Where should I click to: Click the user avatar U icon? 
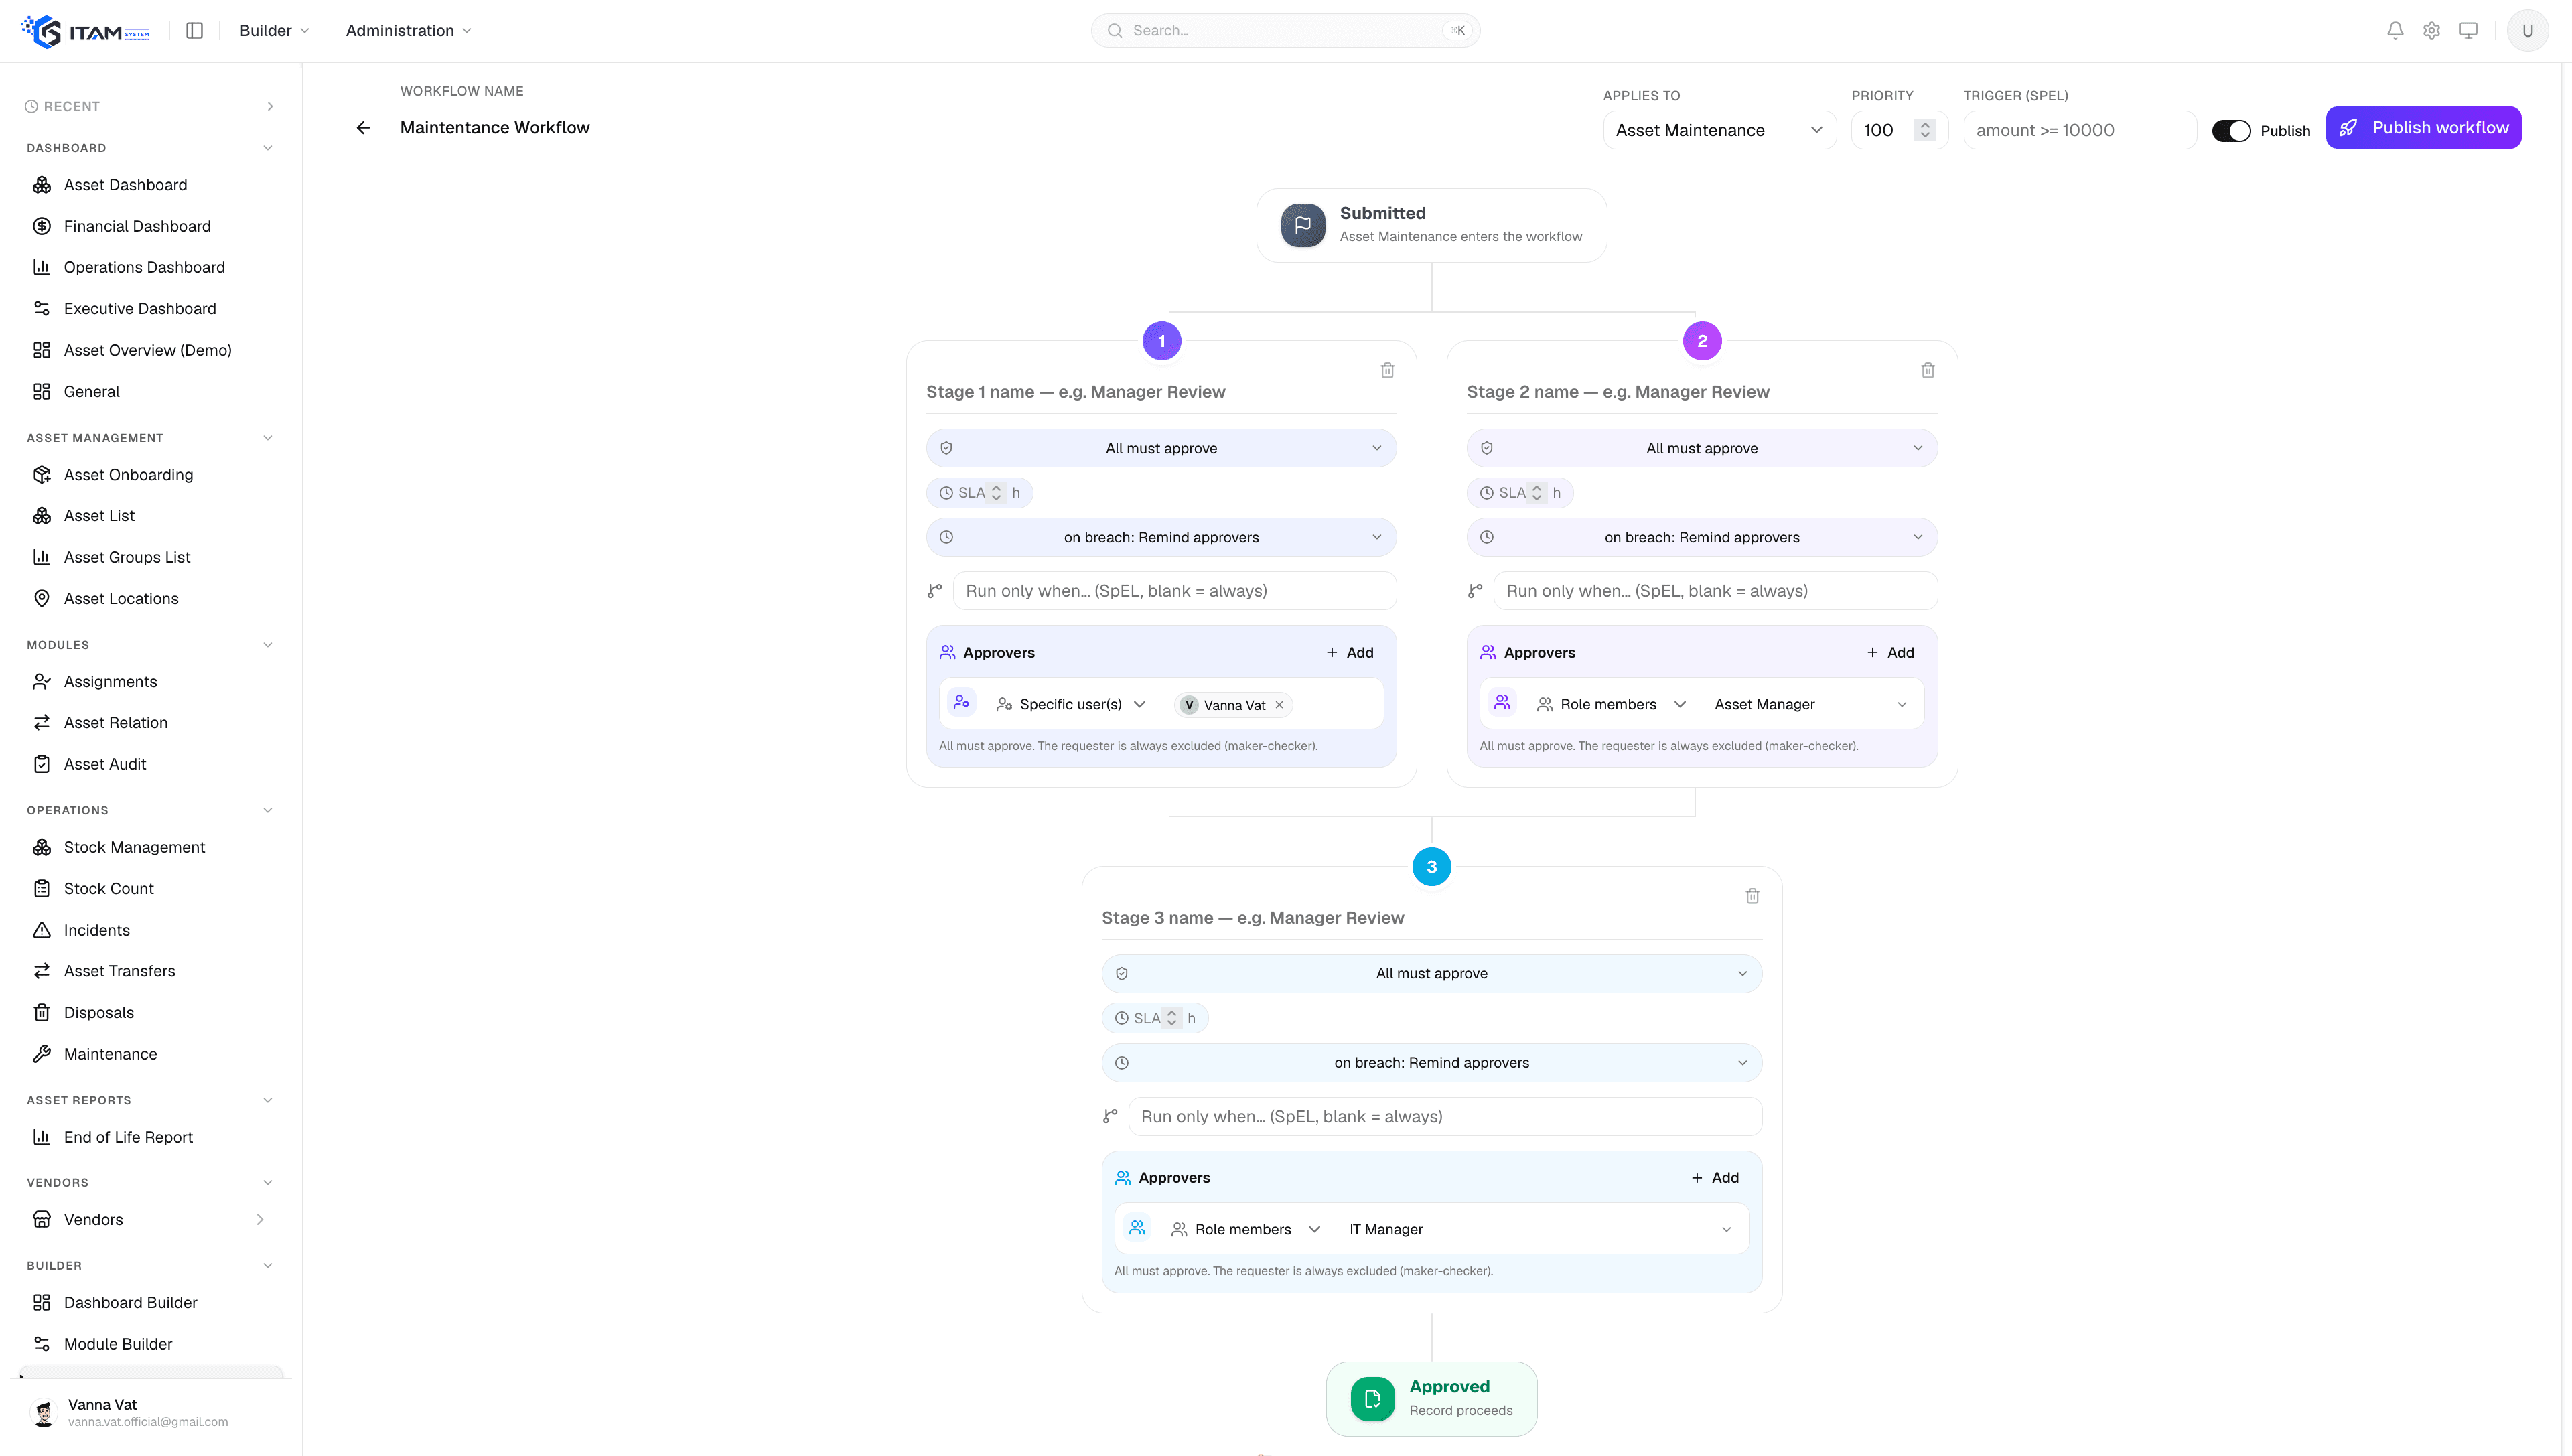point(2527,31)
